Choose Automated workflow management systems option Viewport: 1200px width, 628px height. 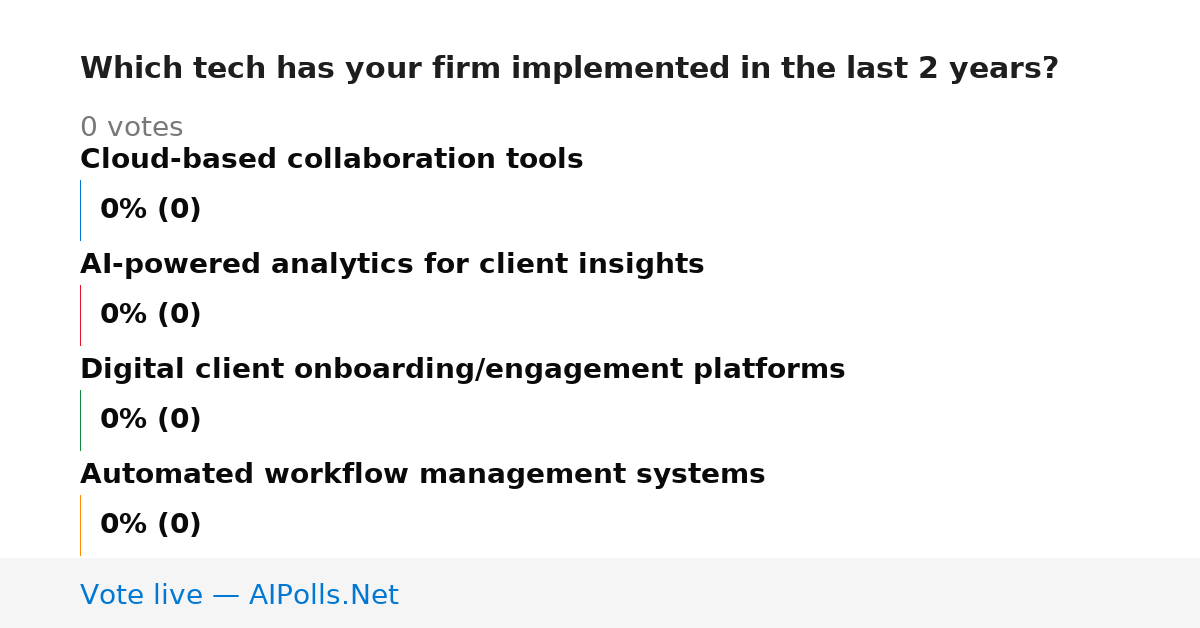[422, 475]
